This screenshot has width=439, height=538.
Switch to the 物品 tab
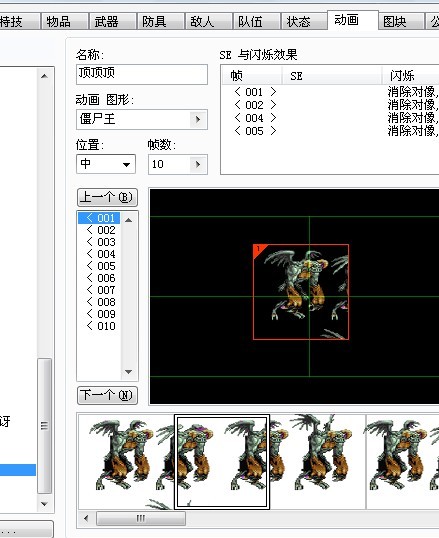64,21
